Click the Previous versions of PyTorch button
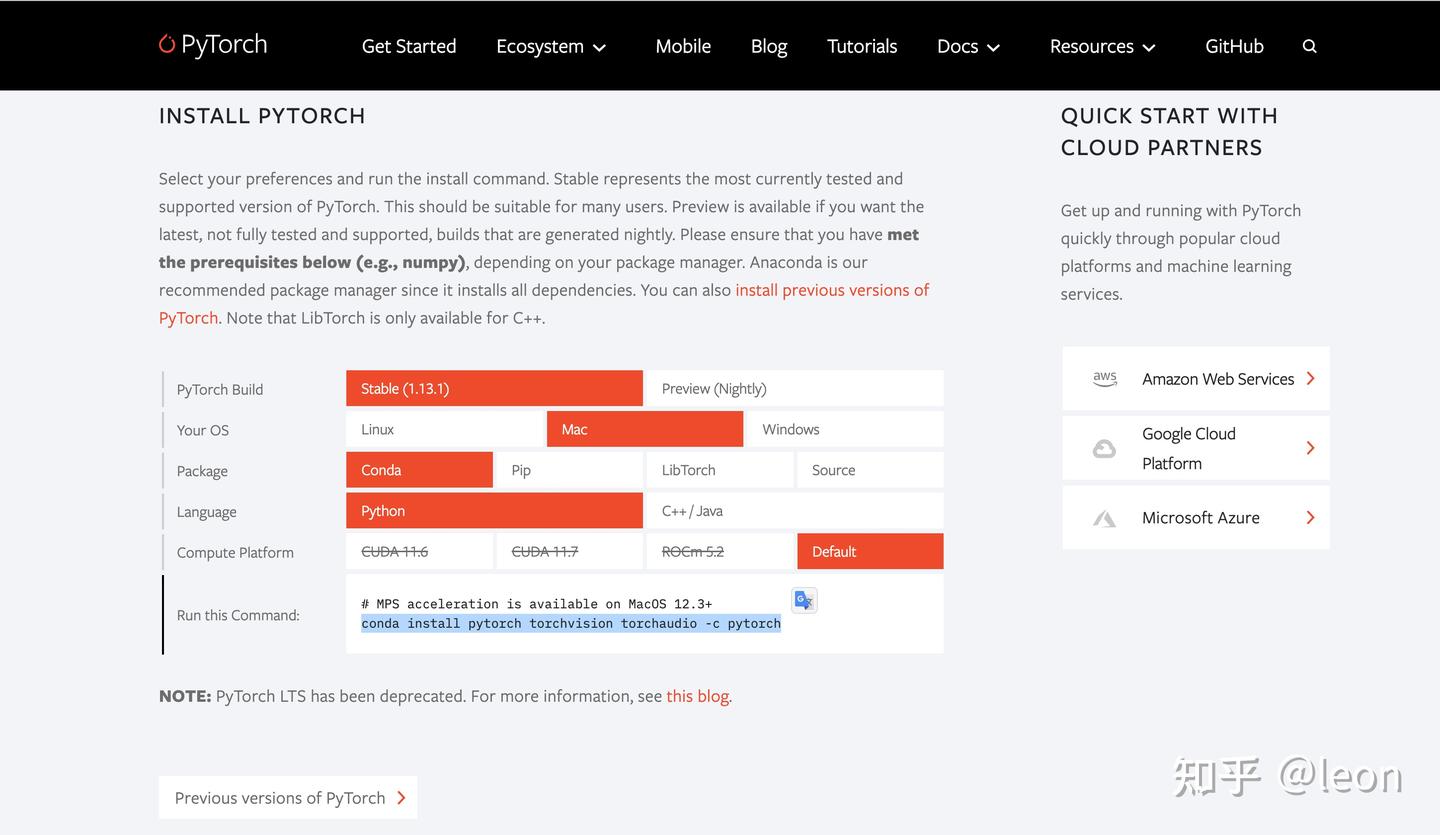 [288, 798]
